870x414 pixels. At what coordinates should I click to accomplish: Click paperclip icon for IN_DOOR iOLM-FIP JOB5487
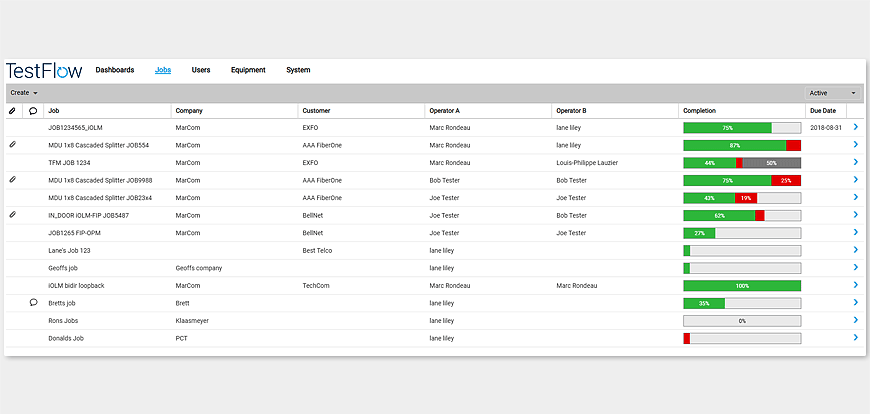coord(13,215)
